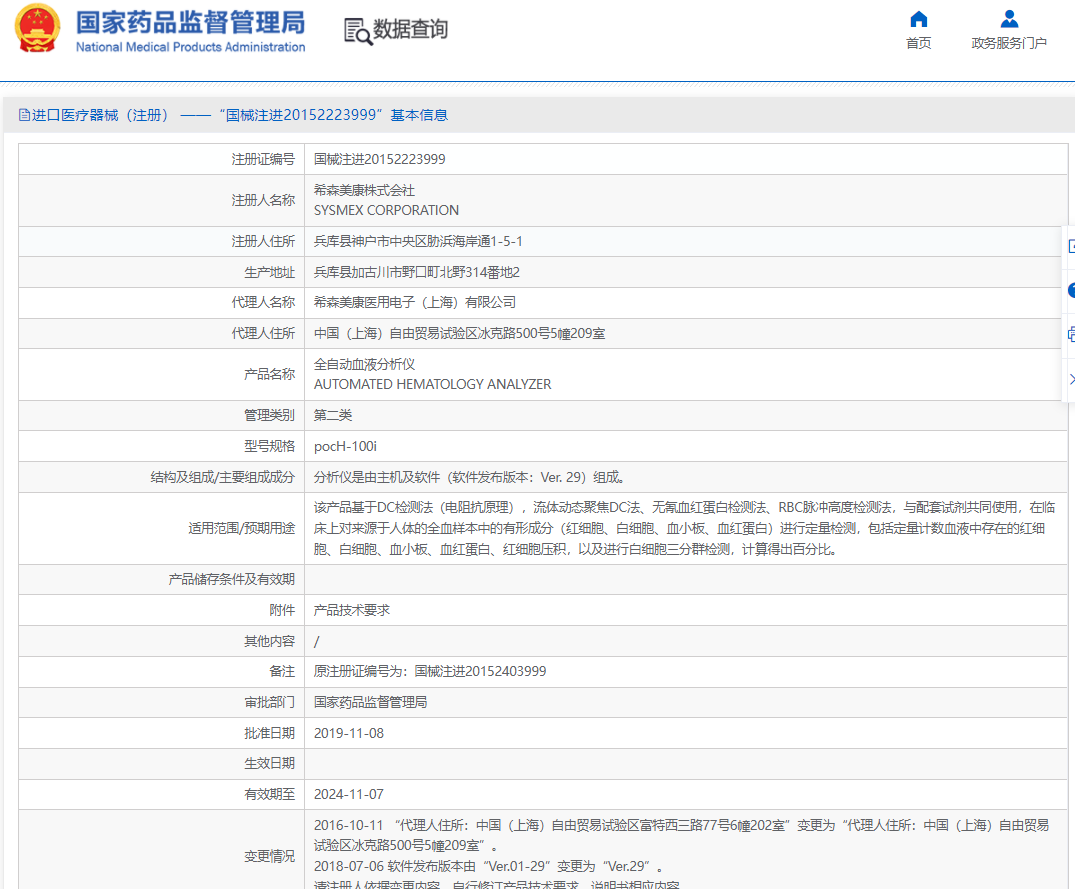Click the 管理类别 row label
This screenshot has width=1075, height=889.
click(x=269, y=415)
